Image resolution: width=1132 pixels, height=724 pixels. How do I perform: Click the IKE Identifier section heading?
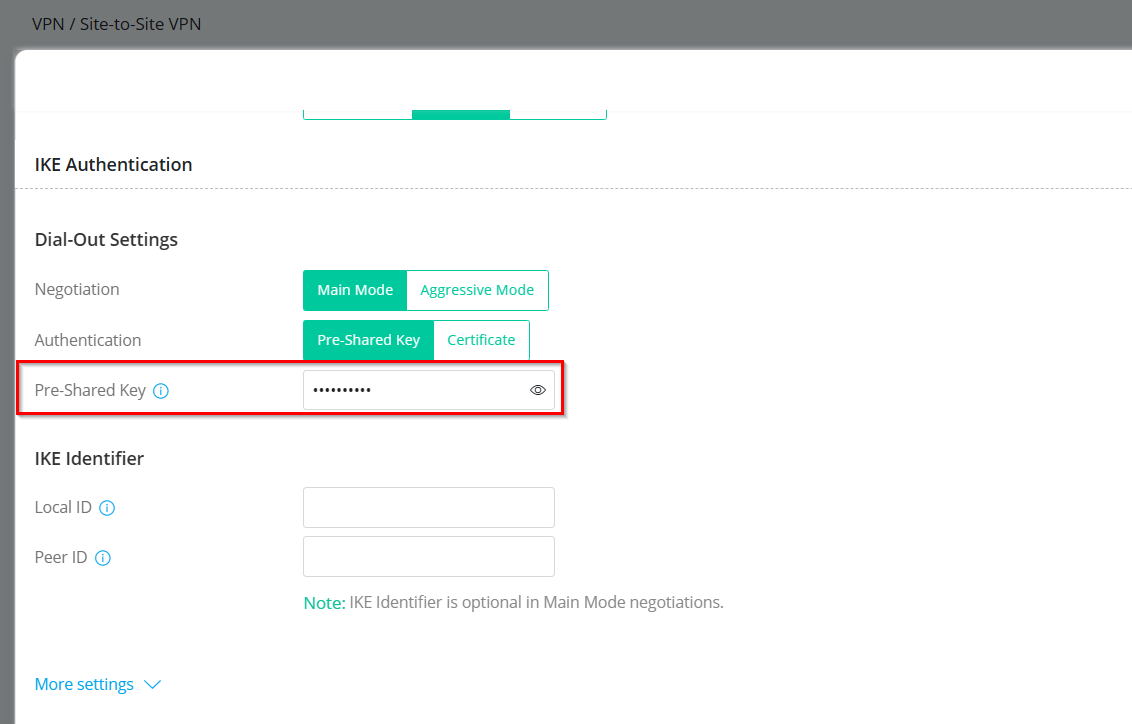coord(89,459)
